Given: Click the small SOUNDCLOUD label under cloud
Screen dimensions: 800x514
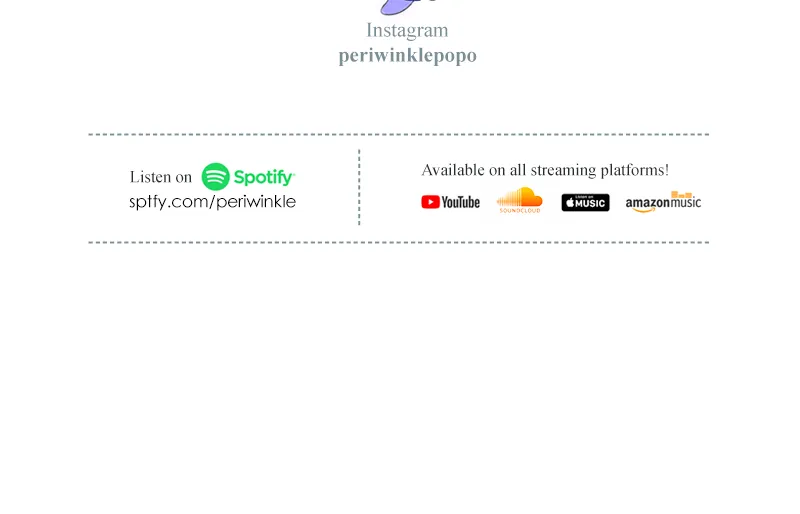Looking at the screenshot, I should point(520,210).
